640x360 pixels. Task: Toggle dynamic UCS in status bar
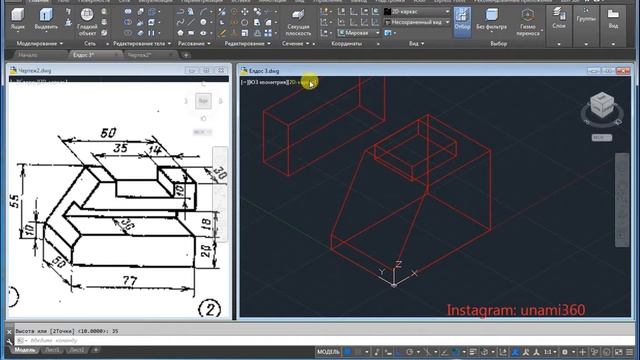503,352
